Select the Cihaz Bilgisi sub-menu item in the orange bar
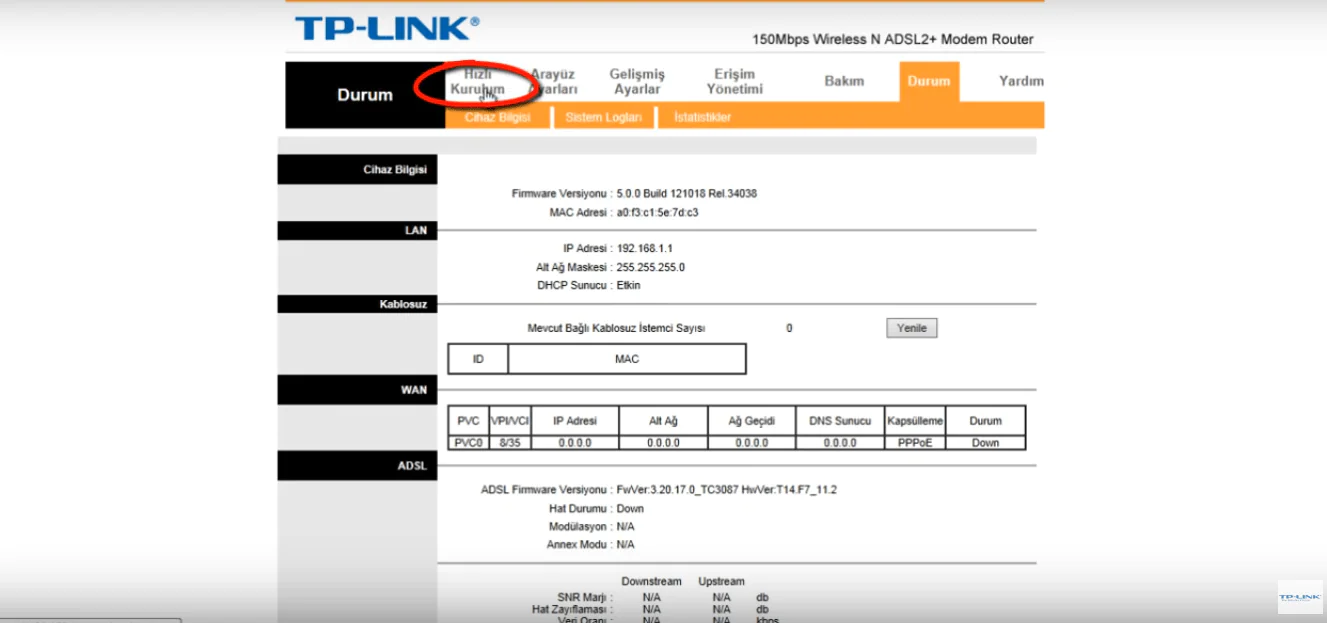1327x623 pixels. point(496,117)
